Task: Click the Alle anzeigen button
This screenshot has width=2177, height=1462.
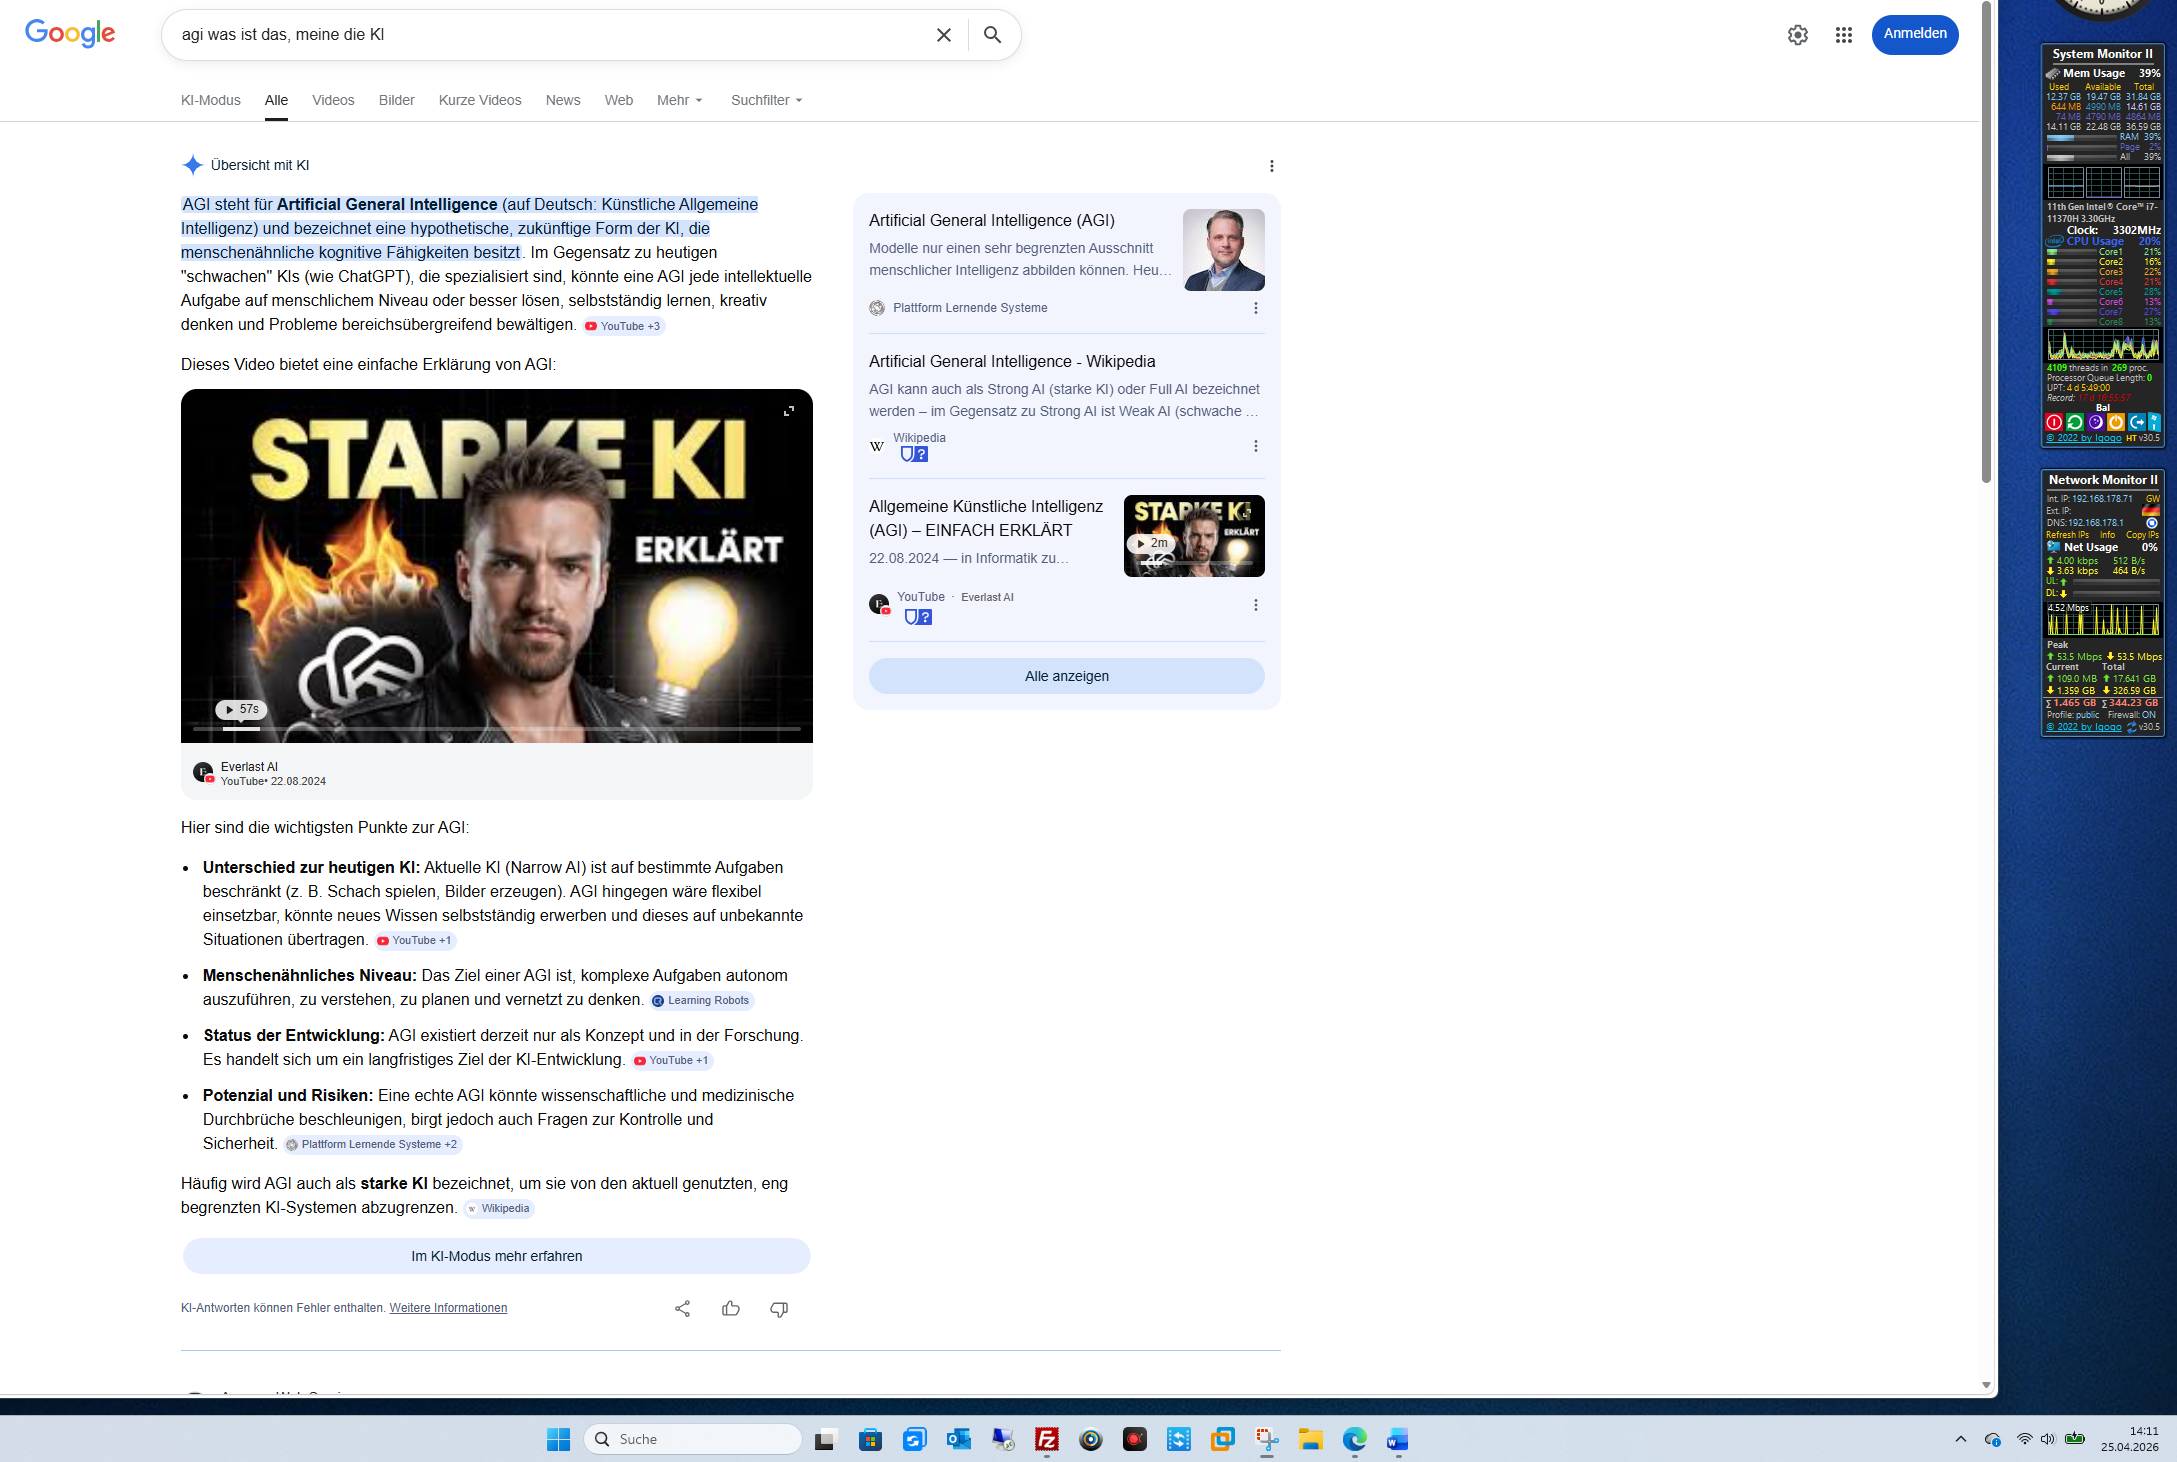Action: [x=1066, y=676]
